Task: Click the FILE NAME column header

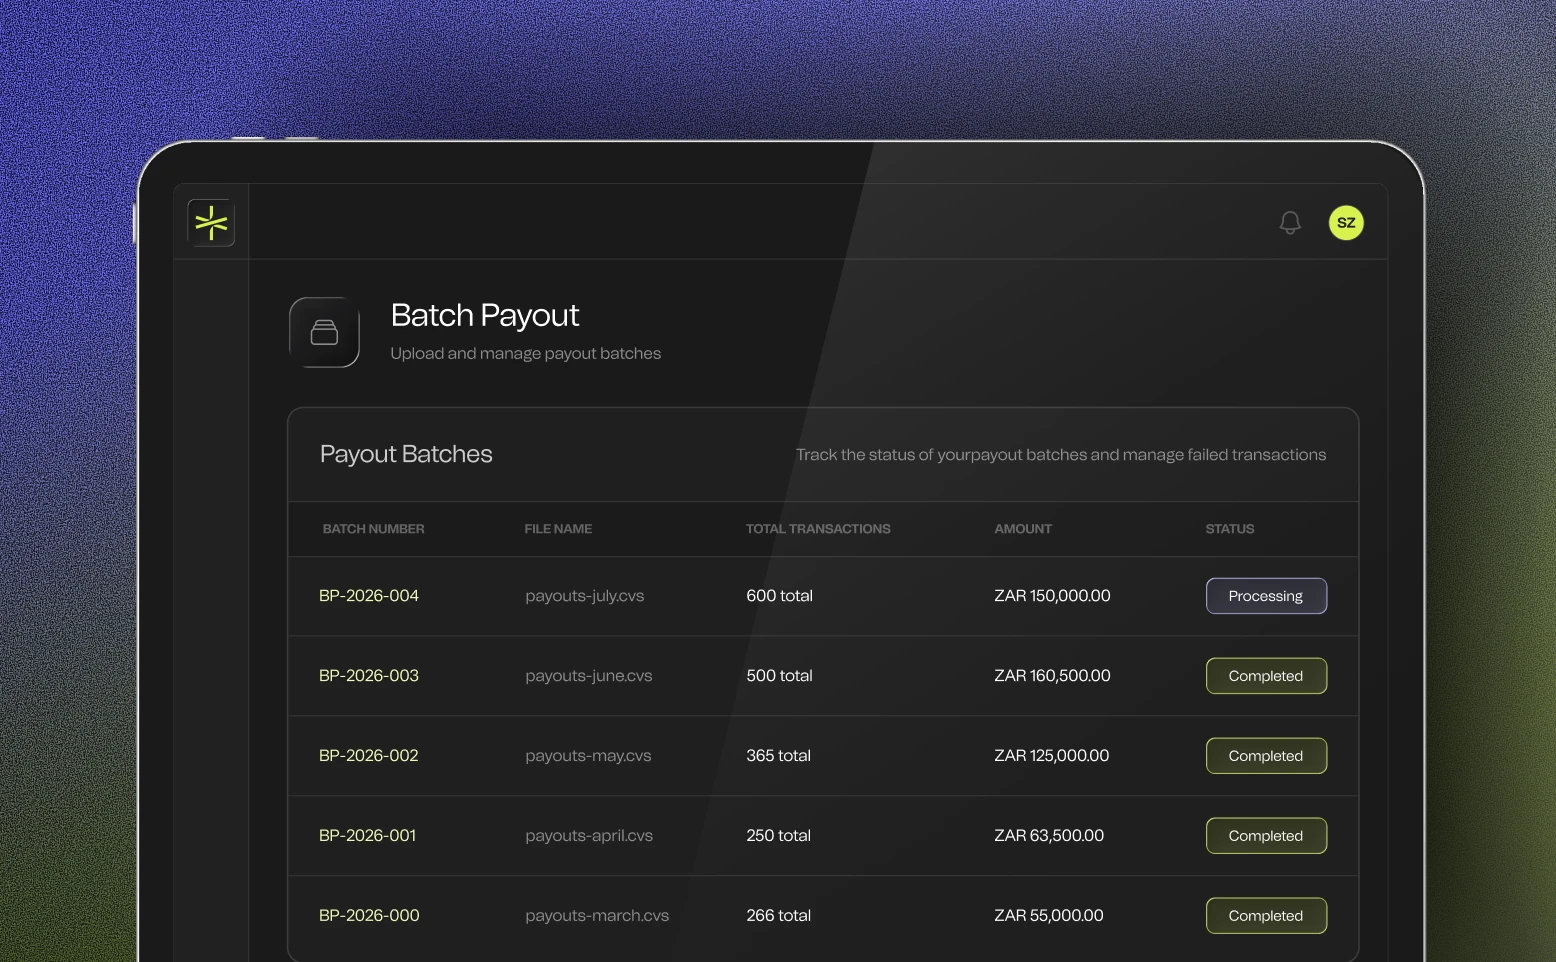Action: [x=558, y=528]
